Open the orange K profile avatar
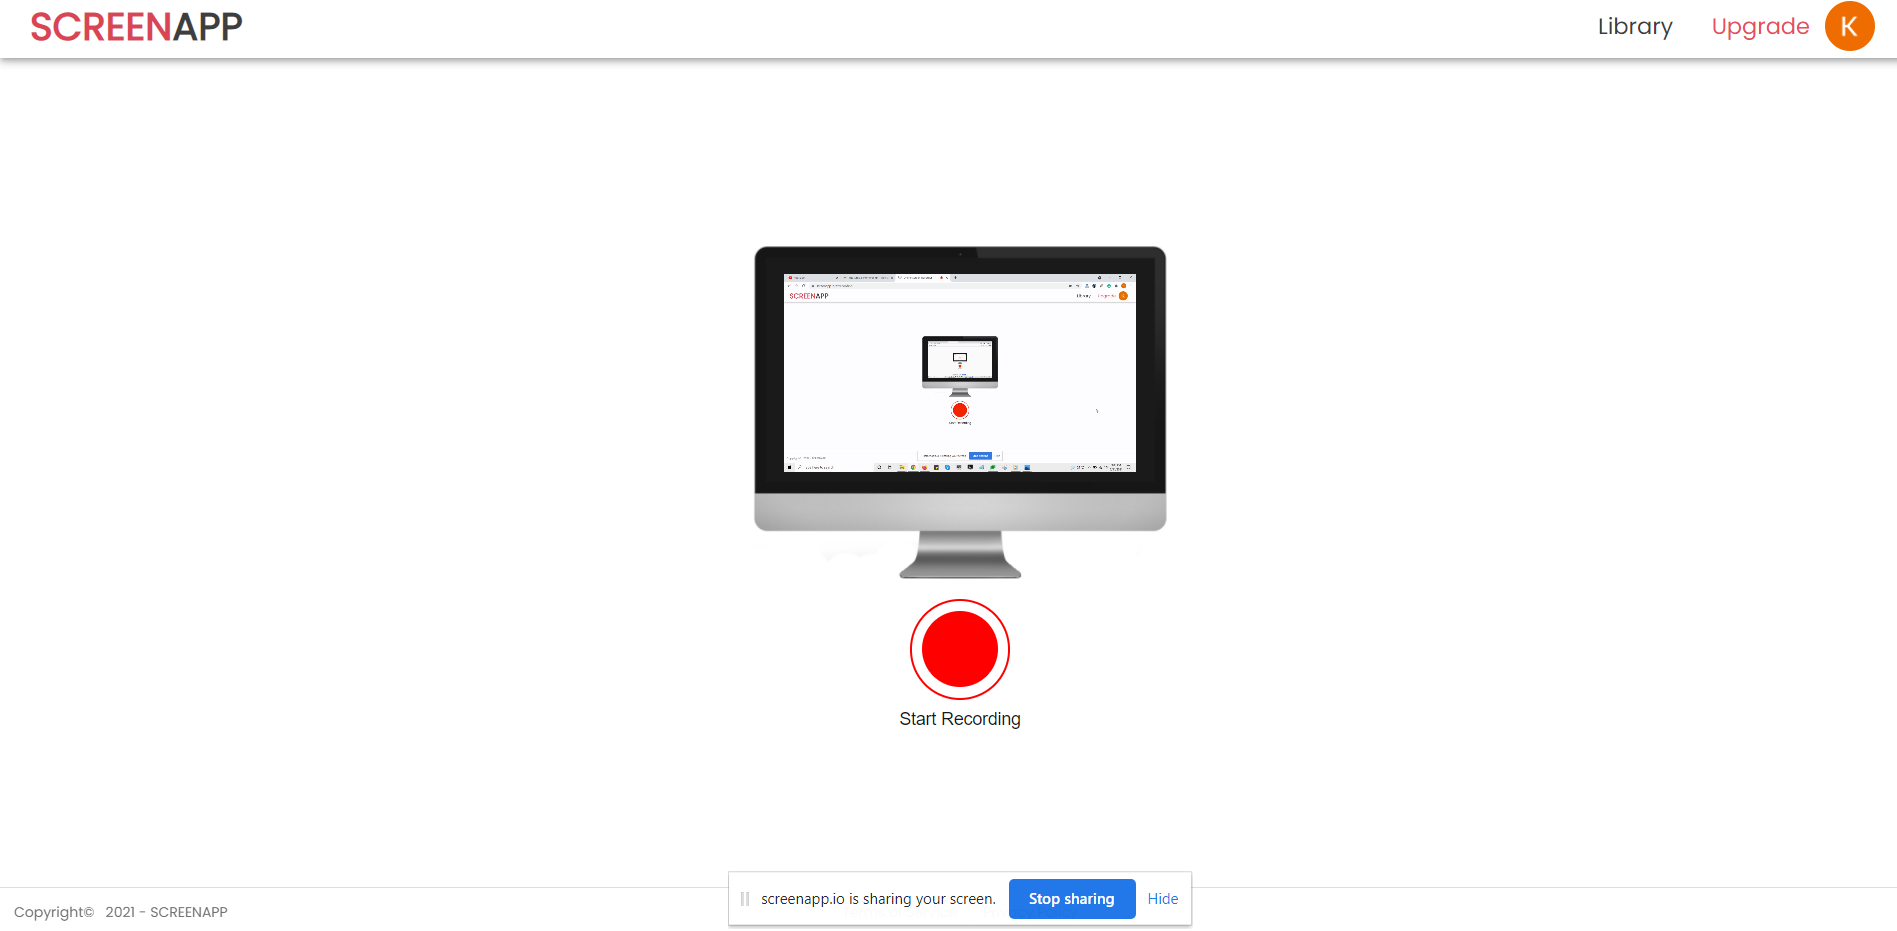The height and width of the screenshot is (931, 1897). click(1848, 27)
